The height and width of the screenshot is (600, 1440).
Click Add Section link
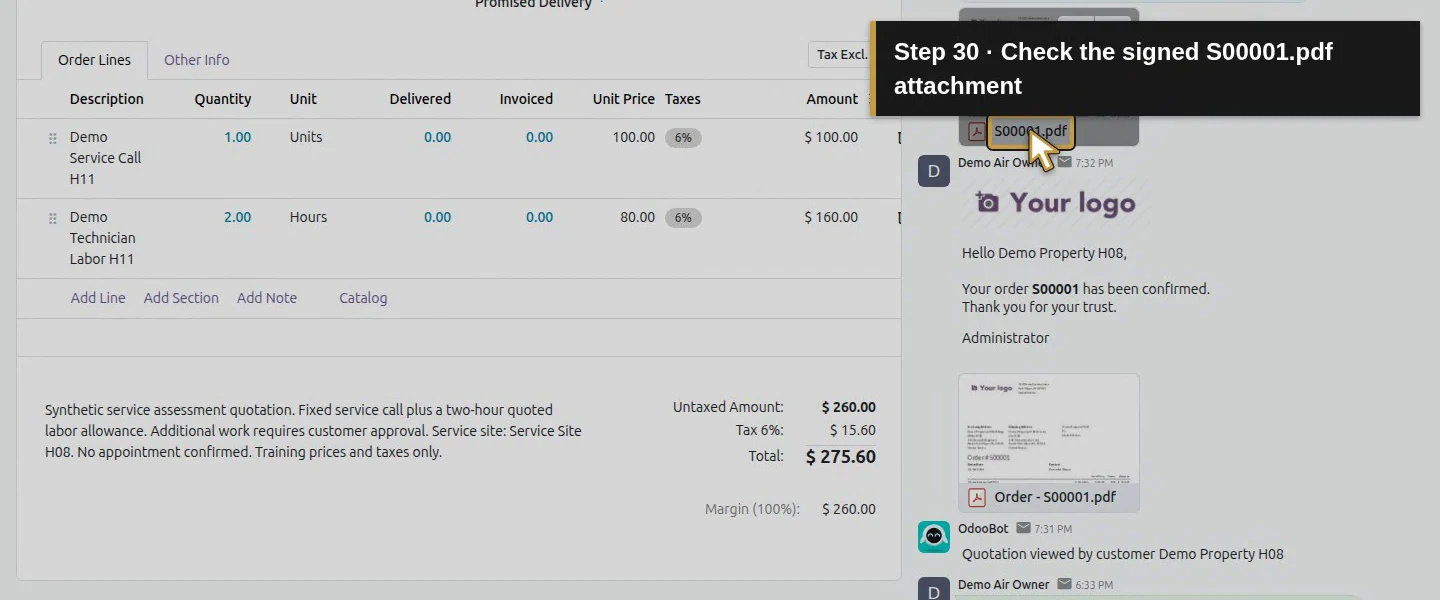click(x=181, y=298)
